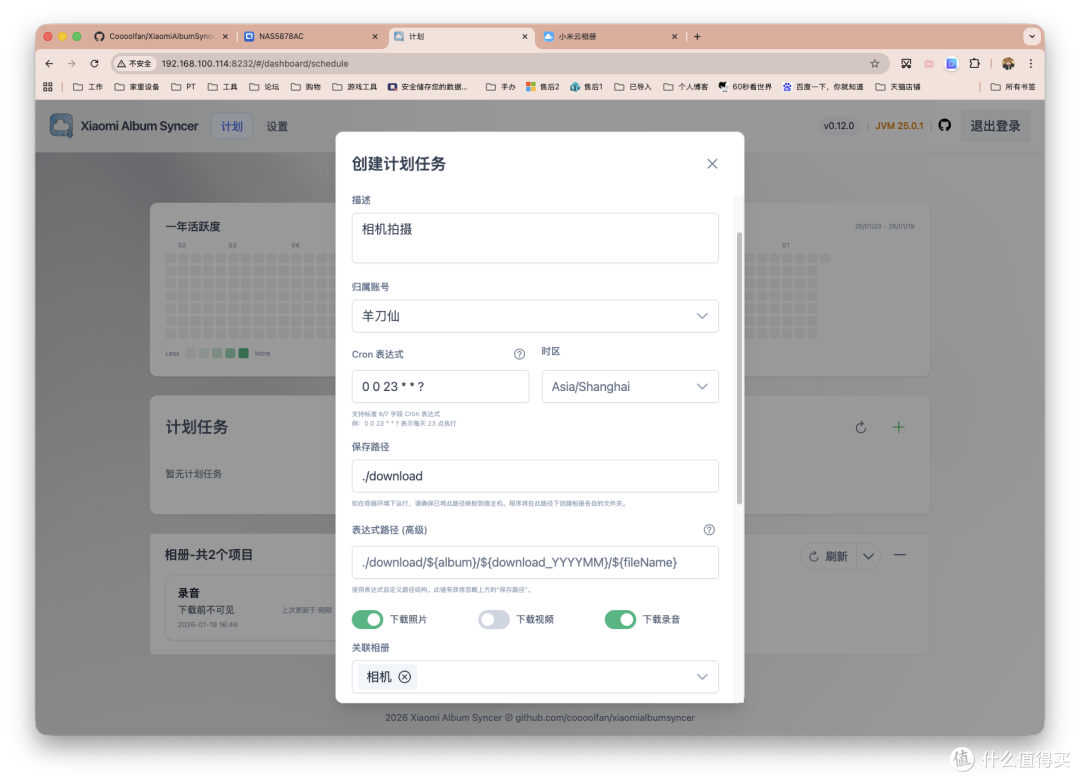Remove the 相机 tag from 关联相册

point(405,677)
